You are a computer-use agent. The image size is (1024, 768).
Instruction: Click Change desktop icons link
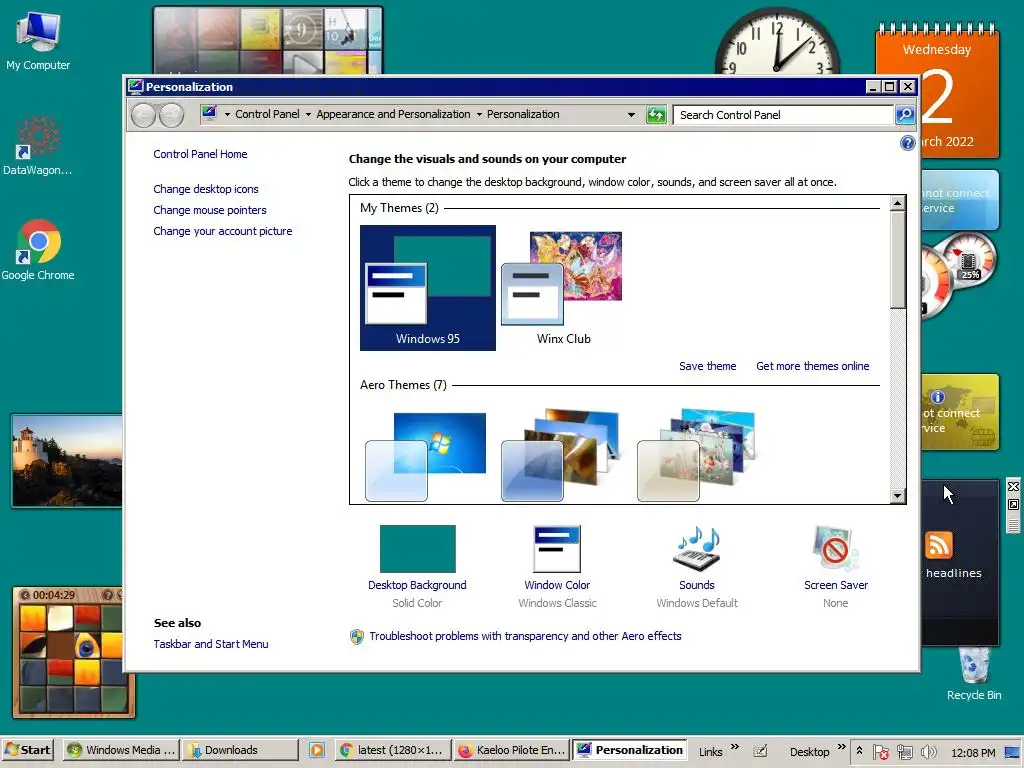click(x=206, y=189)
